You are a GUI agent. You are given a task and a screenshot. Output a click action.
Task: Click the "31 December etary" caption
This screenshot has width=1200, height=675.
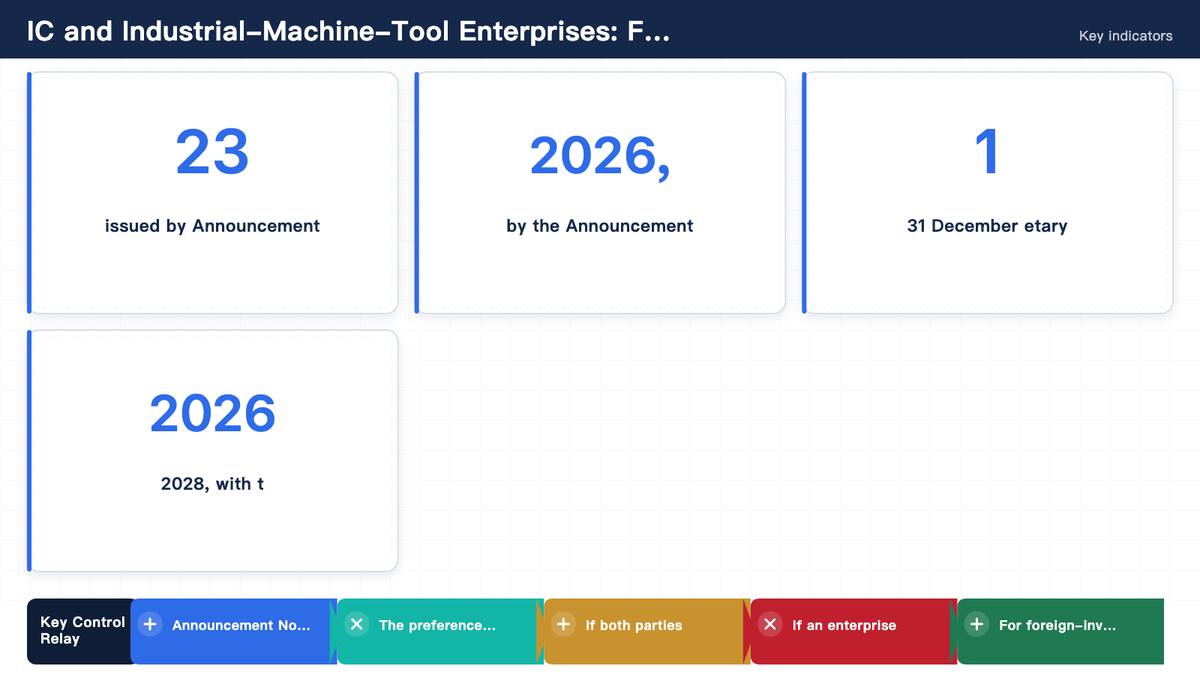point(987,226)
